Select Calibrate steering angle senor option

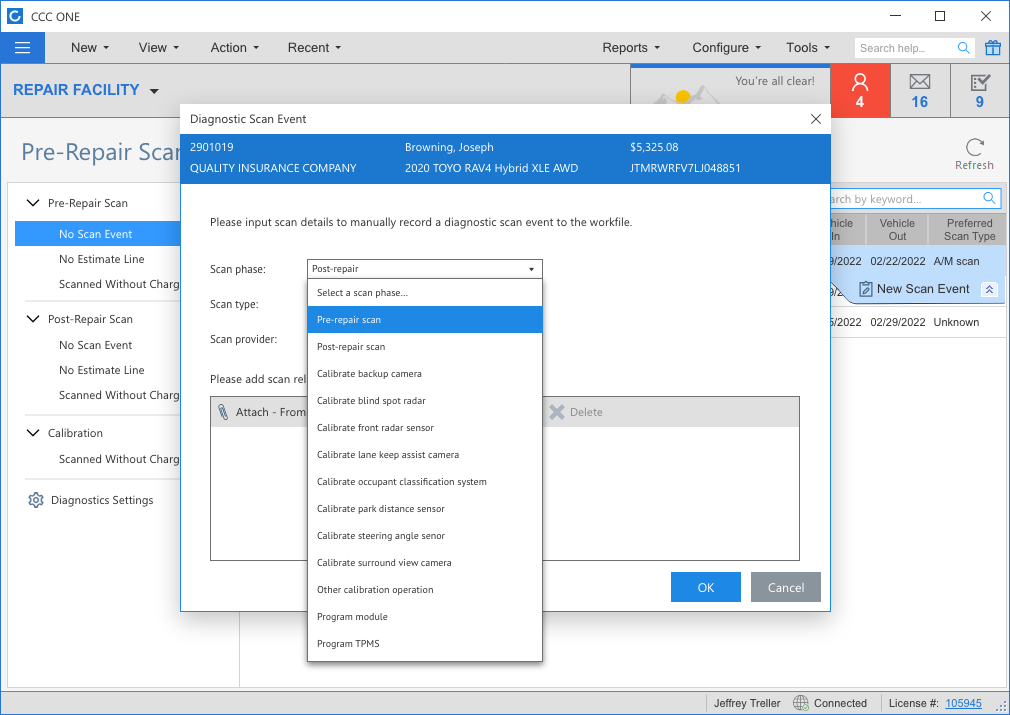tap(424, 536)
